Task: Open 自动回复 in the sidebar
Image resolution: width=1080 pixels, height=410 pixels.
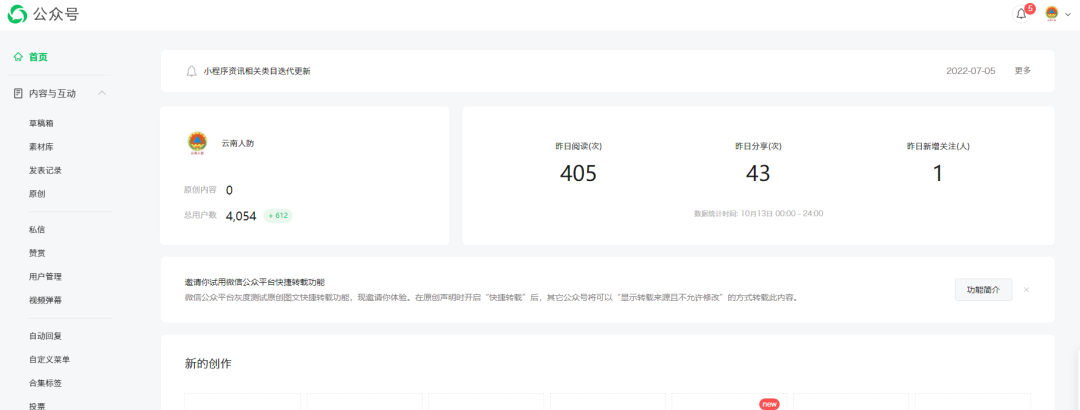Action: [x=45, y=336]
